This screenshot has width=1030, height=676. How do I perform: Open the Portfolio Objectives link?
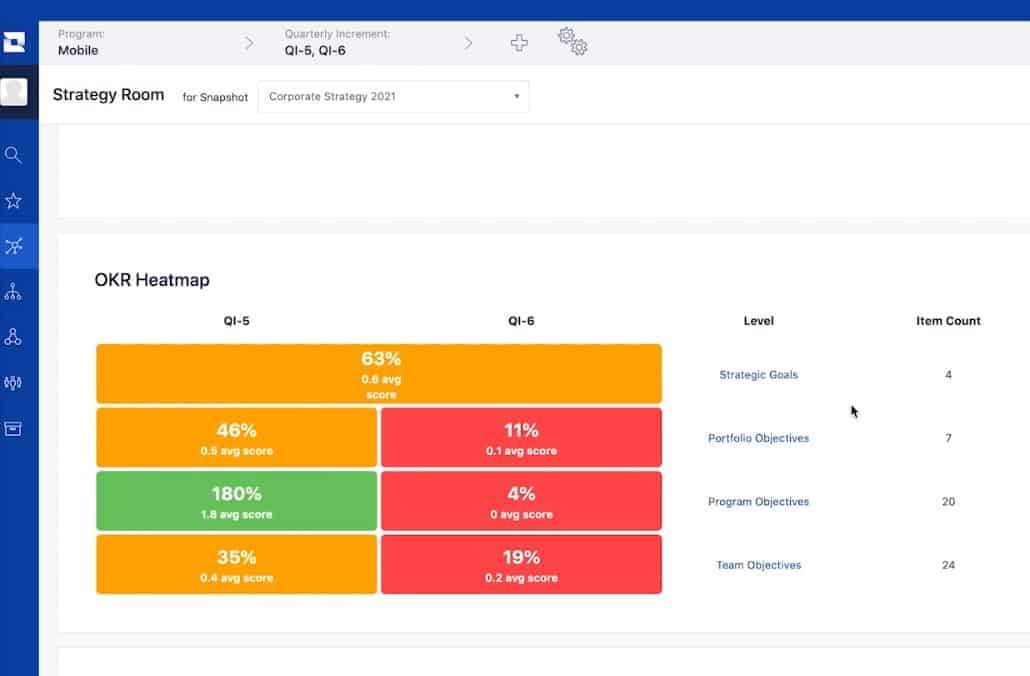[758, 438]
